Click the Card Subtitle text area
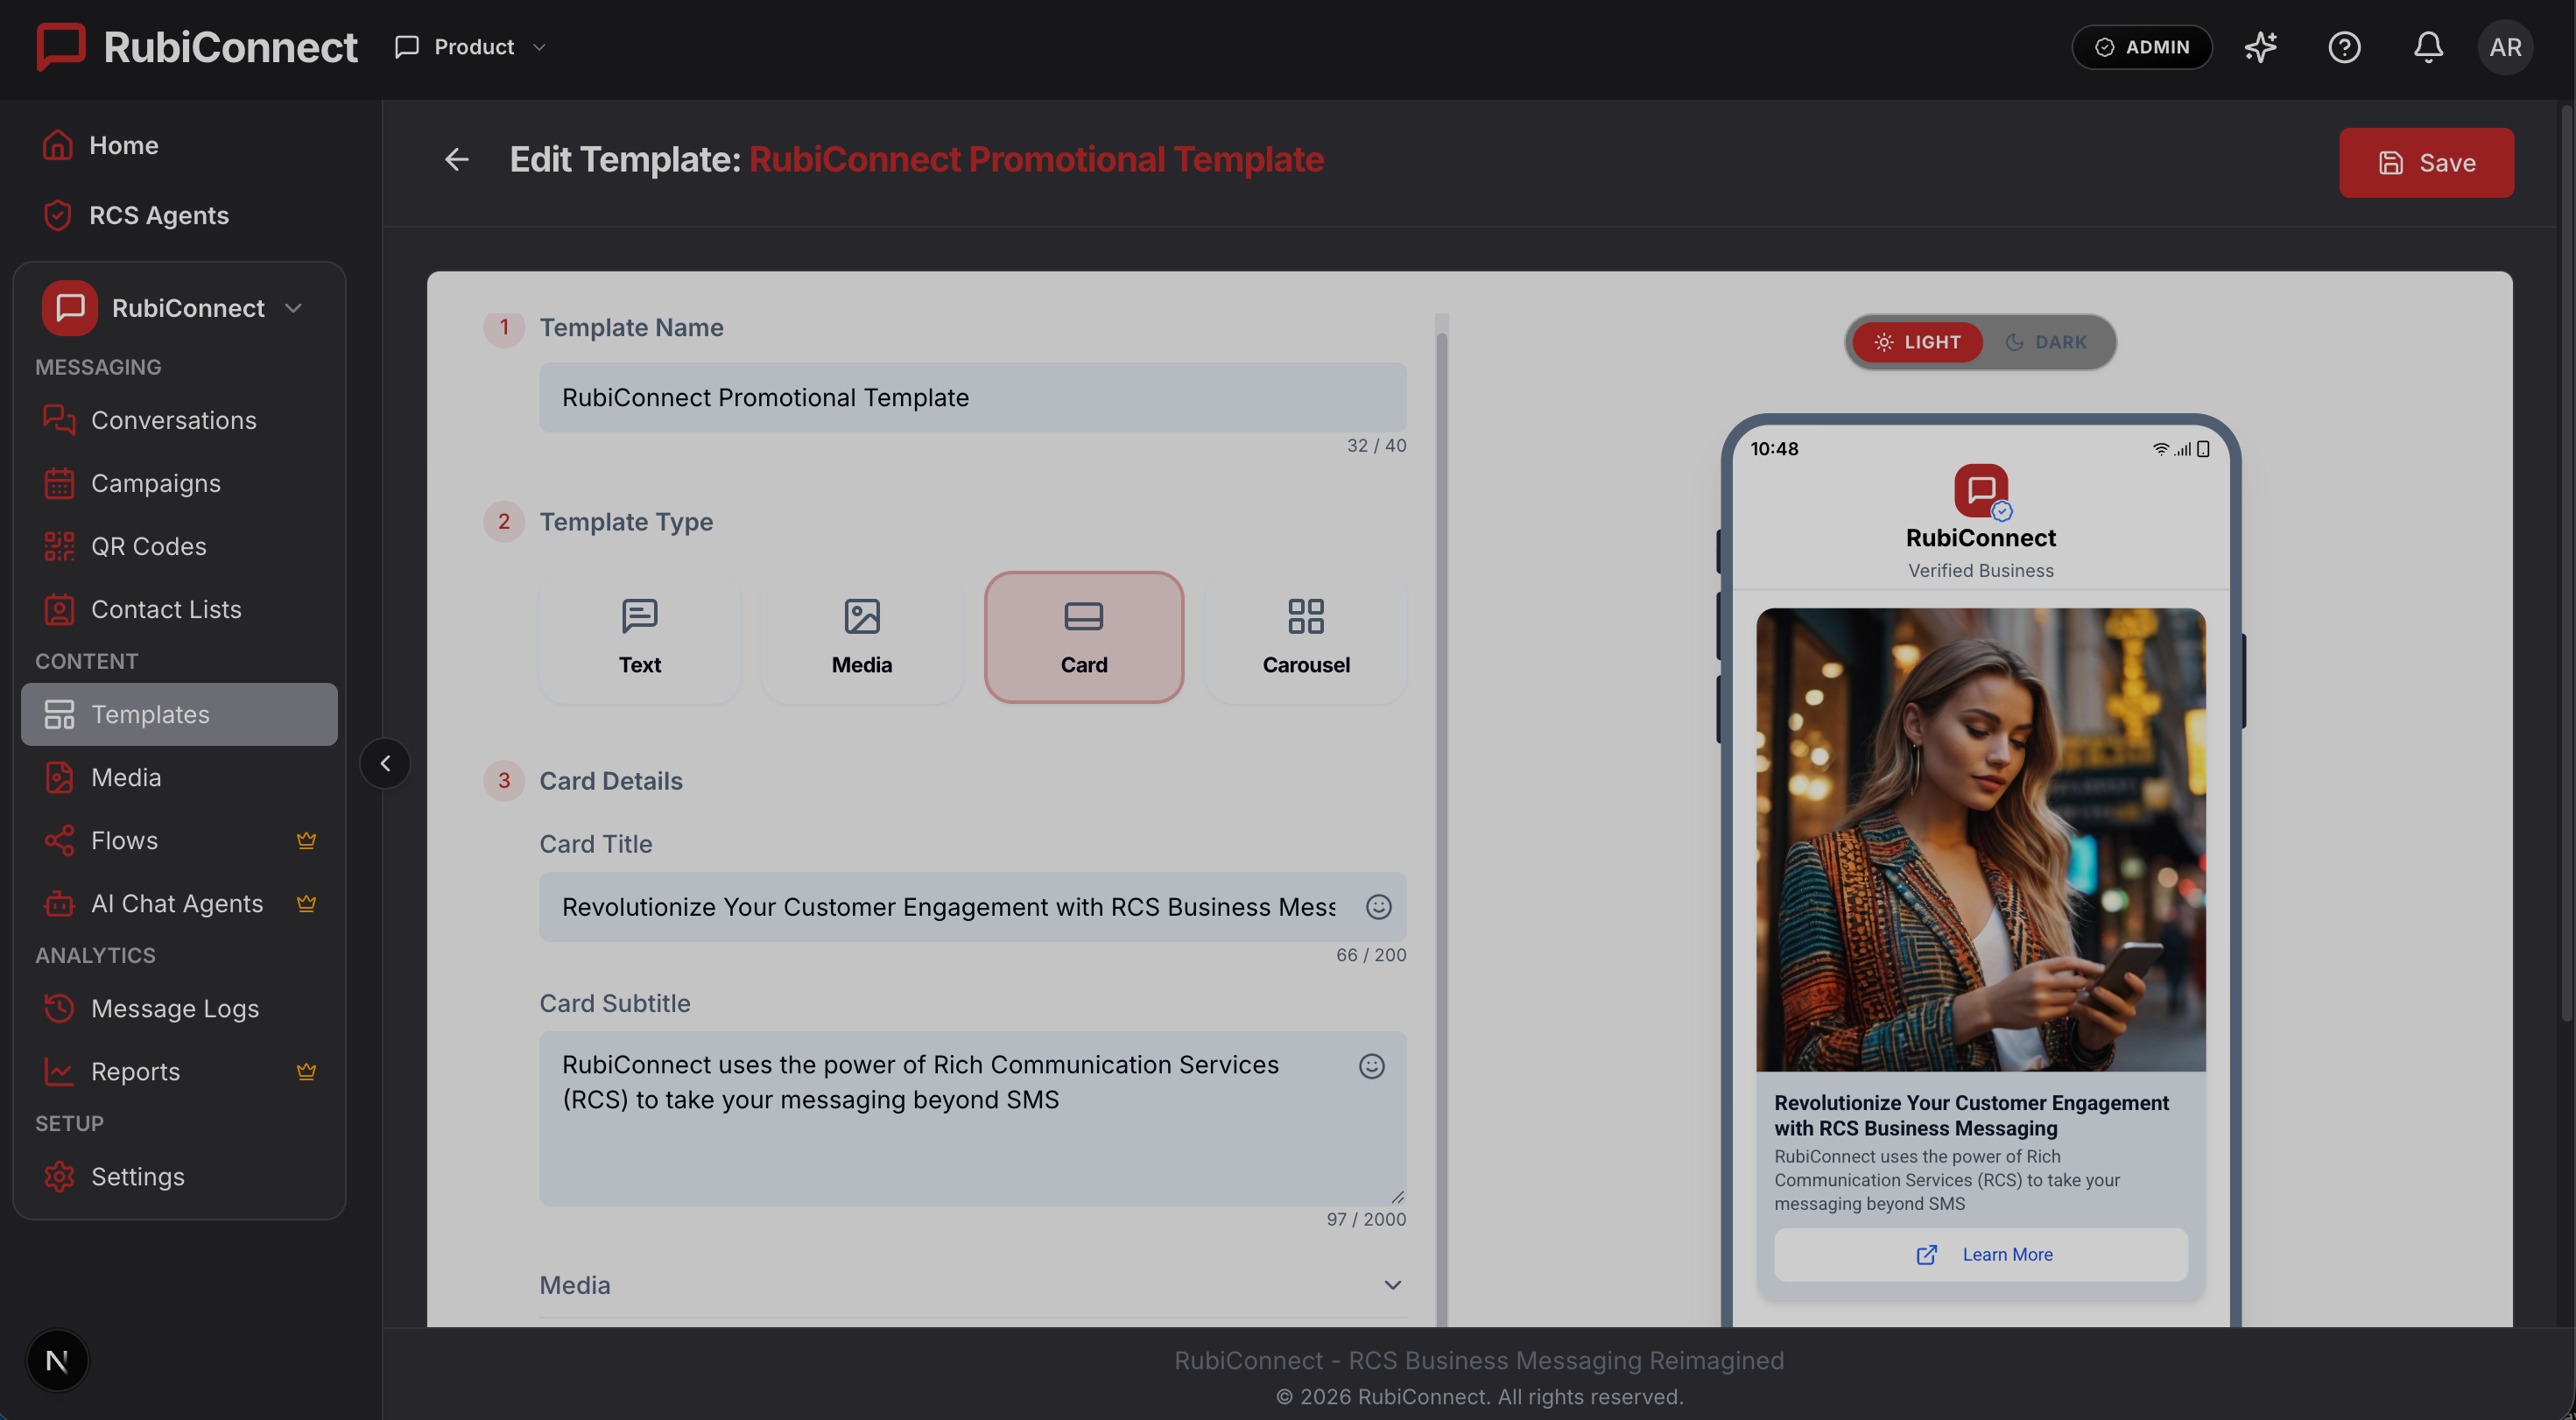 972,1118
